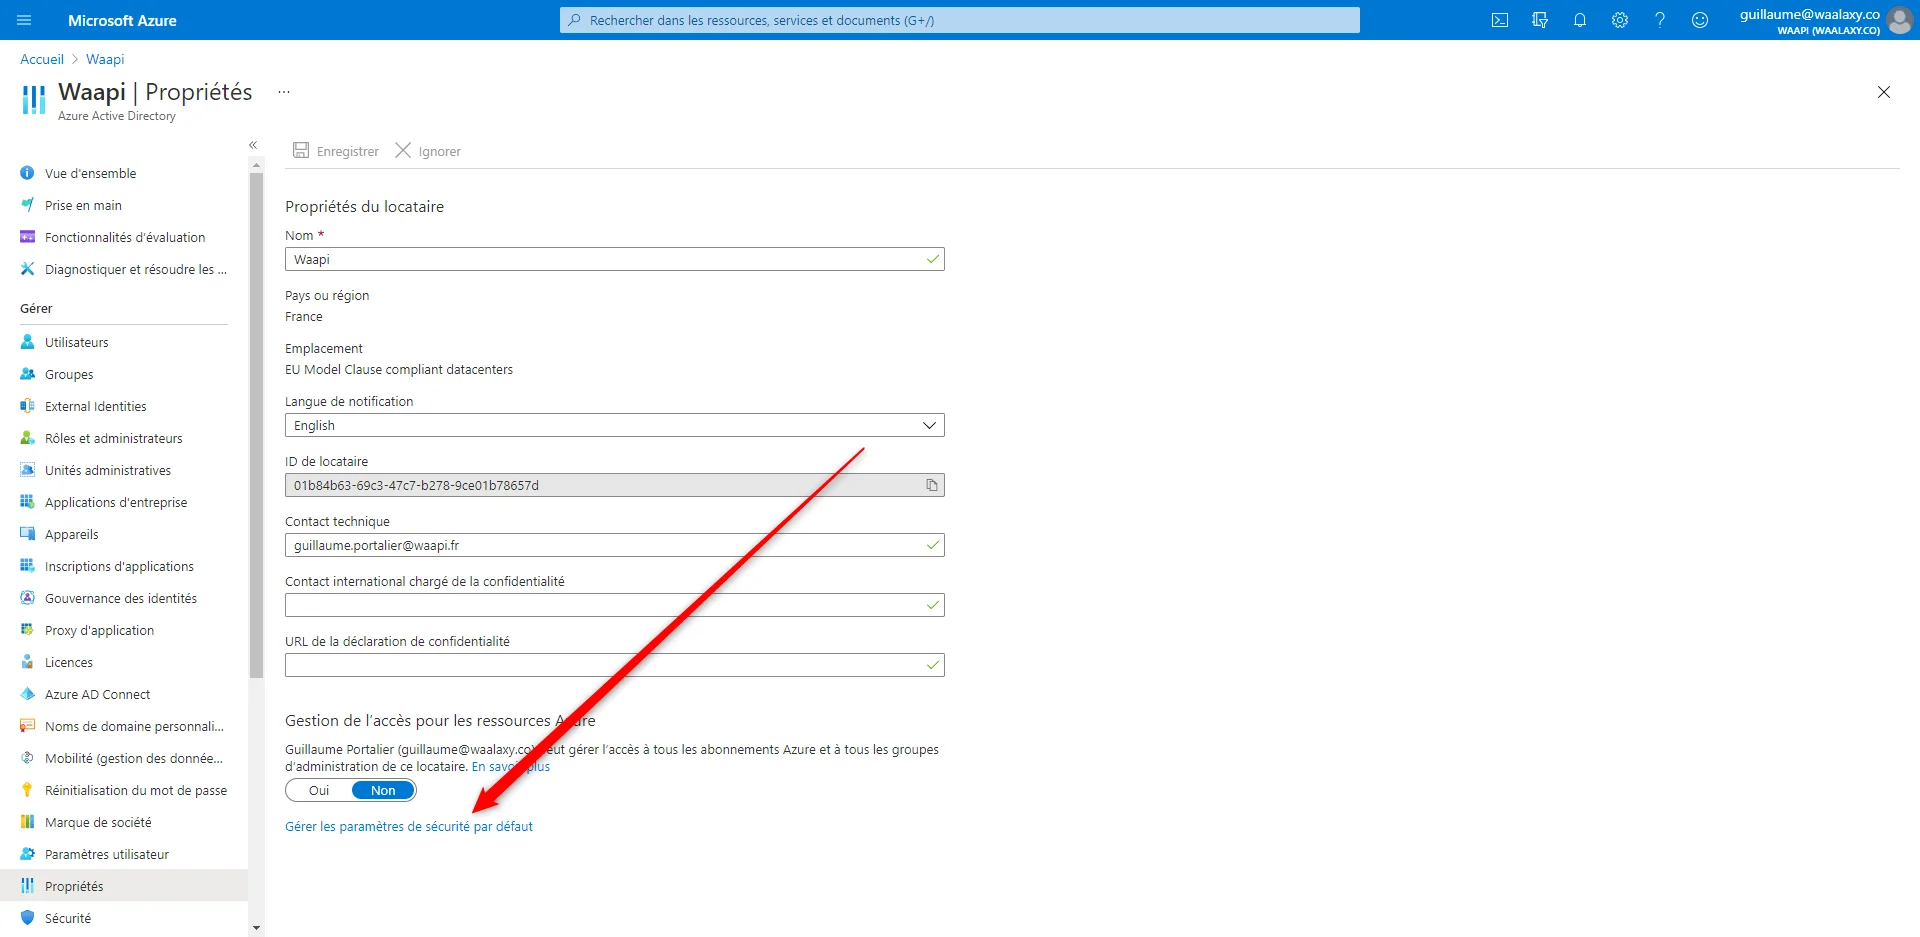Click the sidebar scrollbar down arrow

point(256,928)
